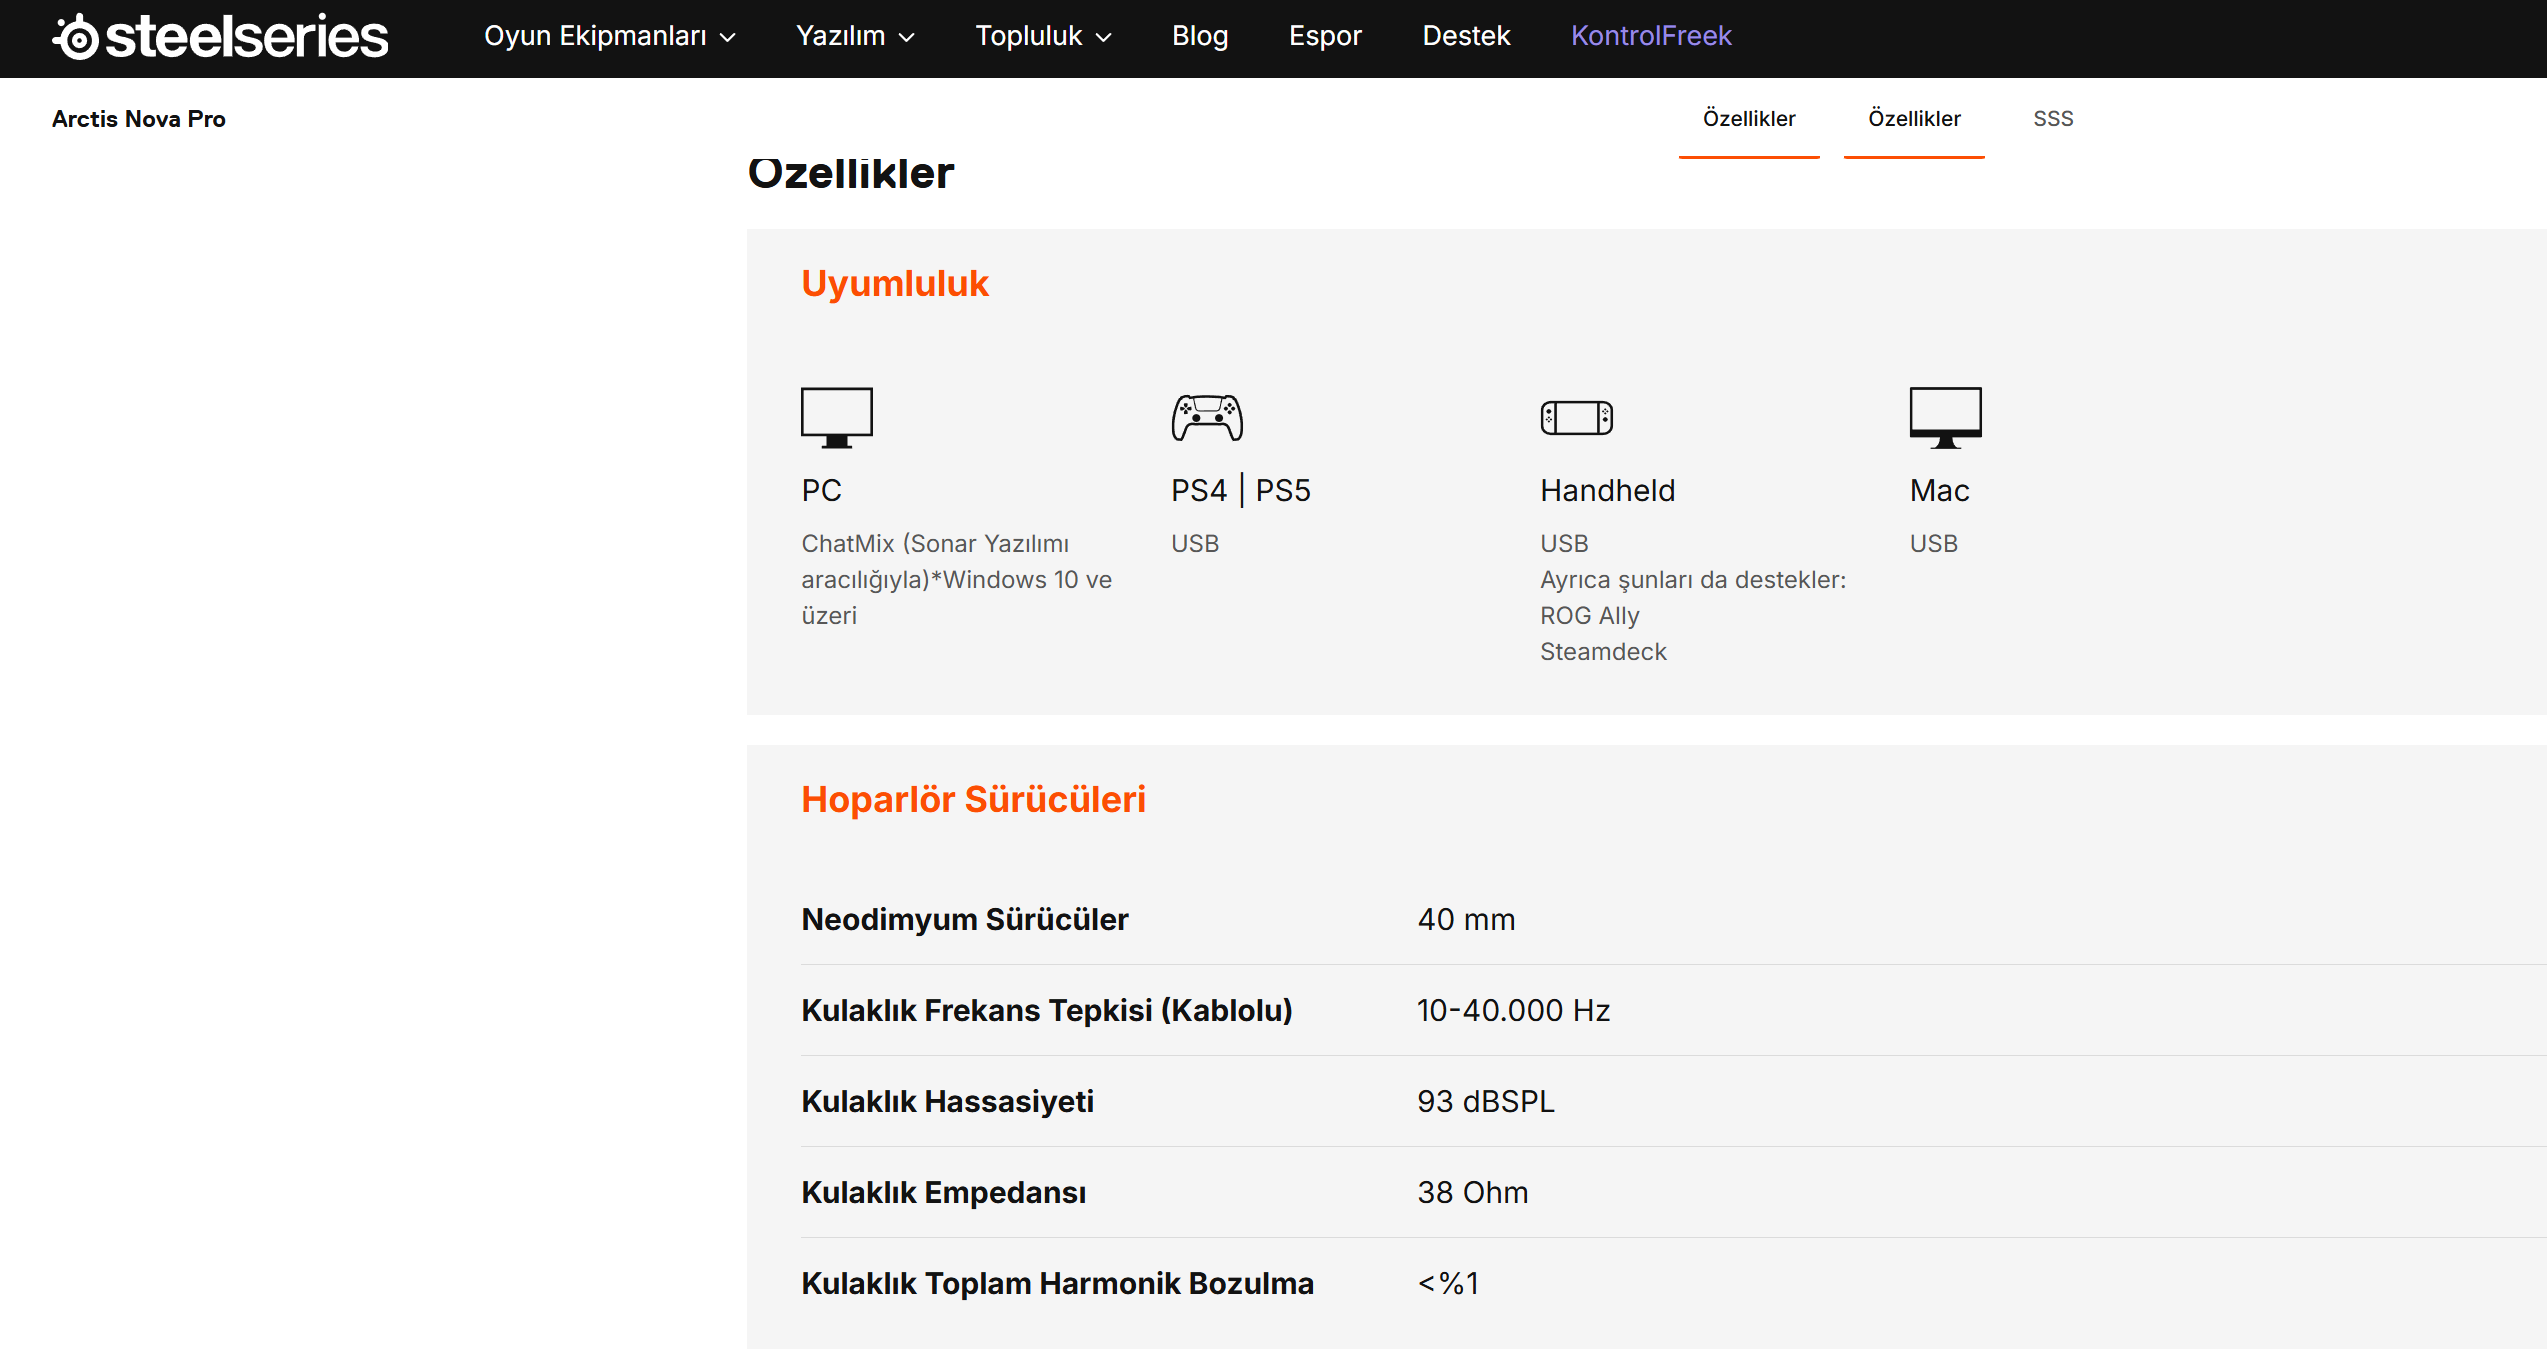Click the ChatMix Sonar Yazılımı description text
Image resolution: width=2547 pixels, height=1353 pixels.
(957, 580)
